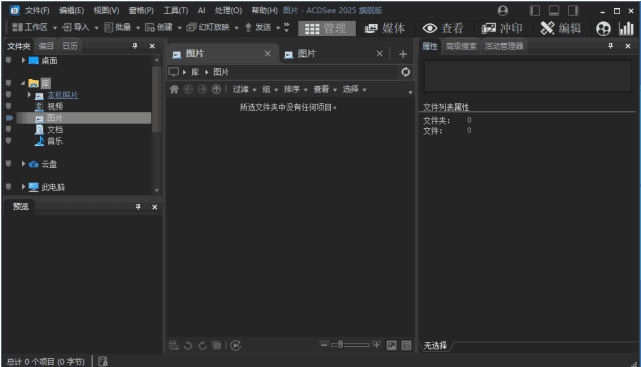
Task: Toggle the bottom panel layout icon
Action: pyautogui.click(x=554, y=11)
